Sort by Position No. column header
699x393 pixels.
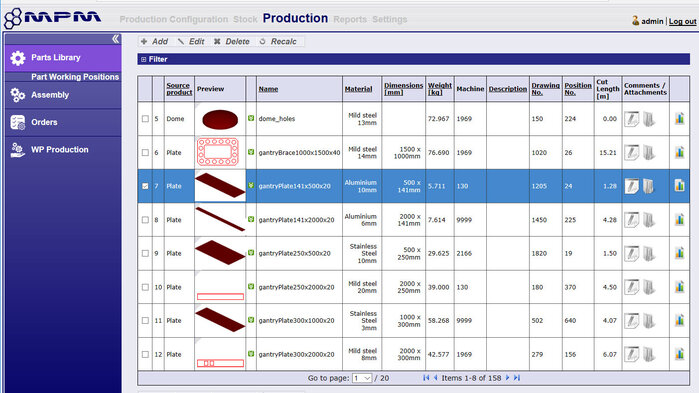[x=578, y=89]
